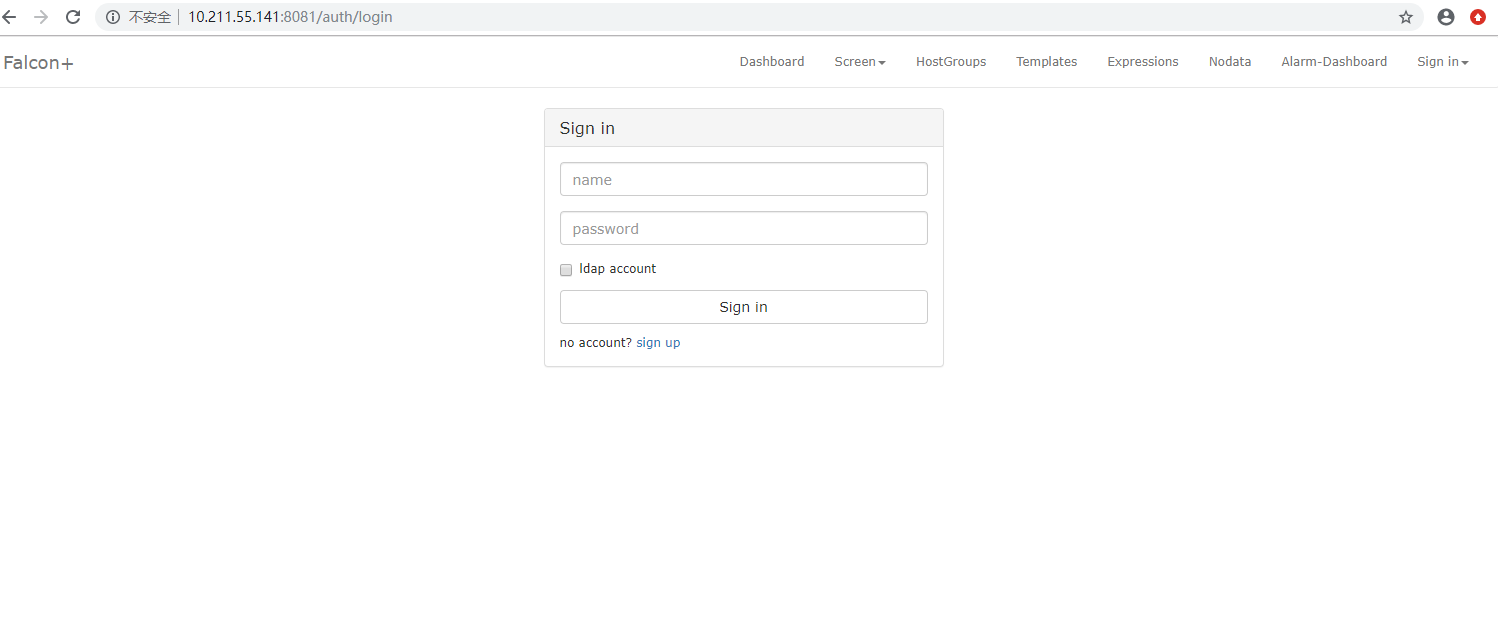Enable the ldap account checkbox
Screen dimensions: 1498x623
click(566, 270)
